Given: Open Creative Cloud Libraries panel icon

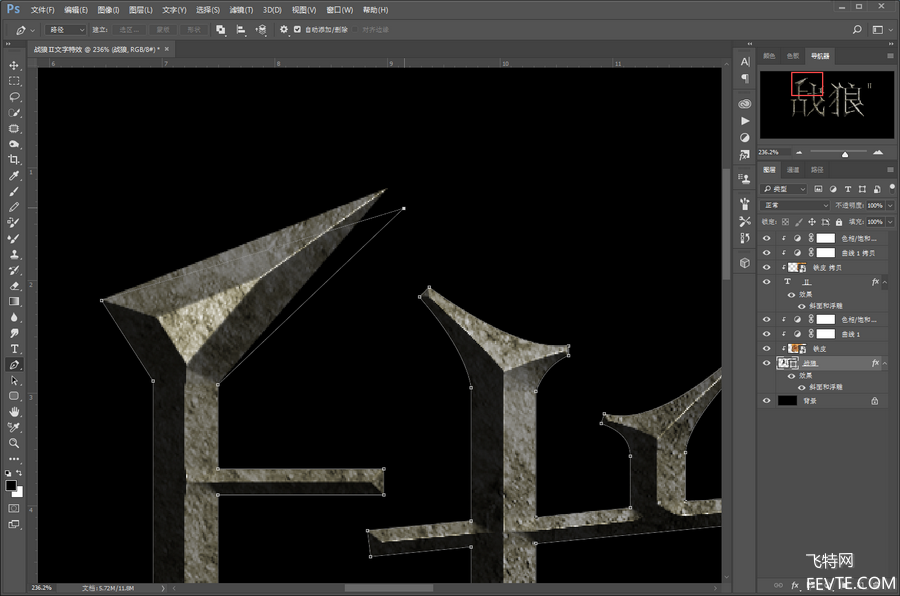Looking at the screenshot, I should pos(745,104).
